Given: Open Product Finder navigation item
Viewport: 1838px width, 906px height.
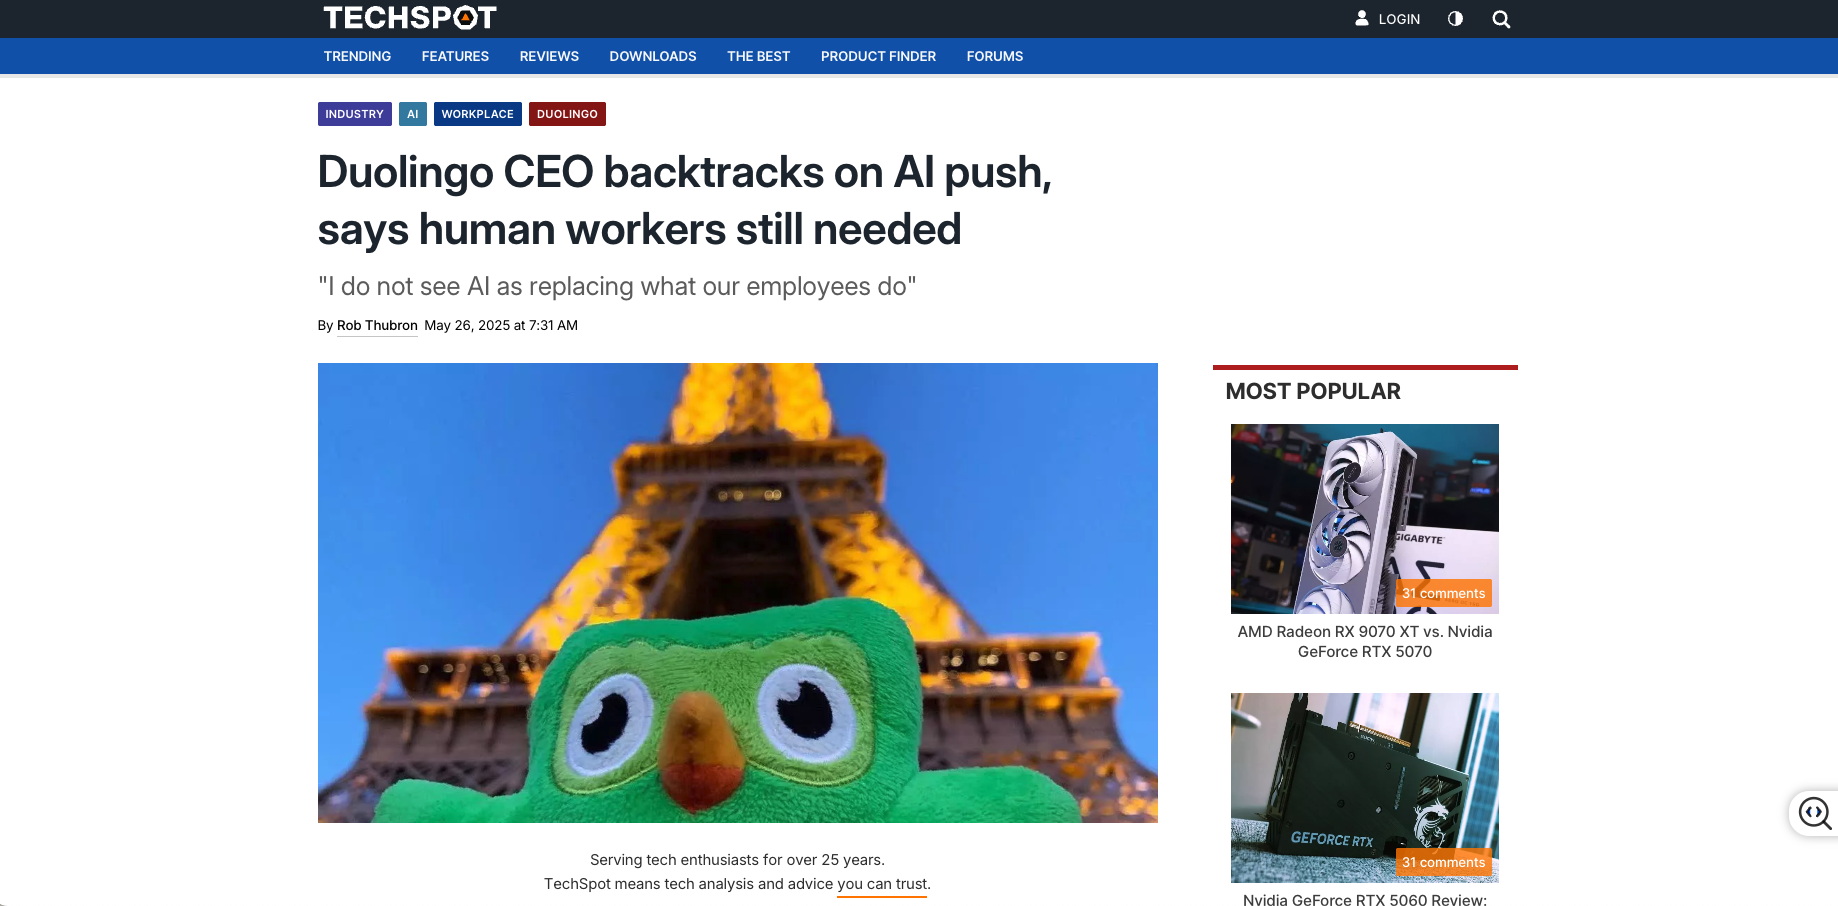Looking at the screenshot, I should pos(878,56).
